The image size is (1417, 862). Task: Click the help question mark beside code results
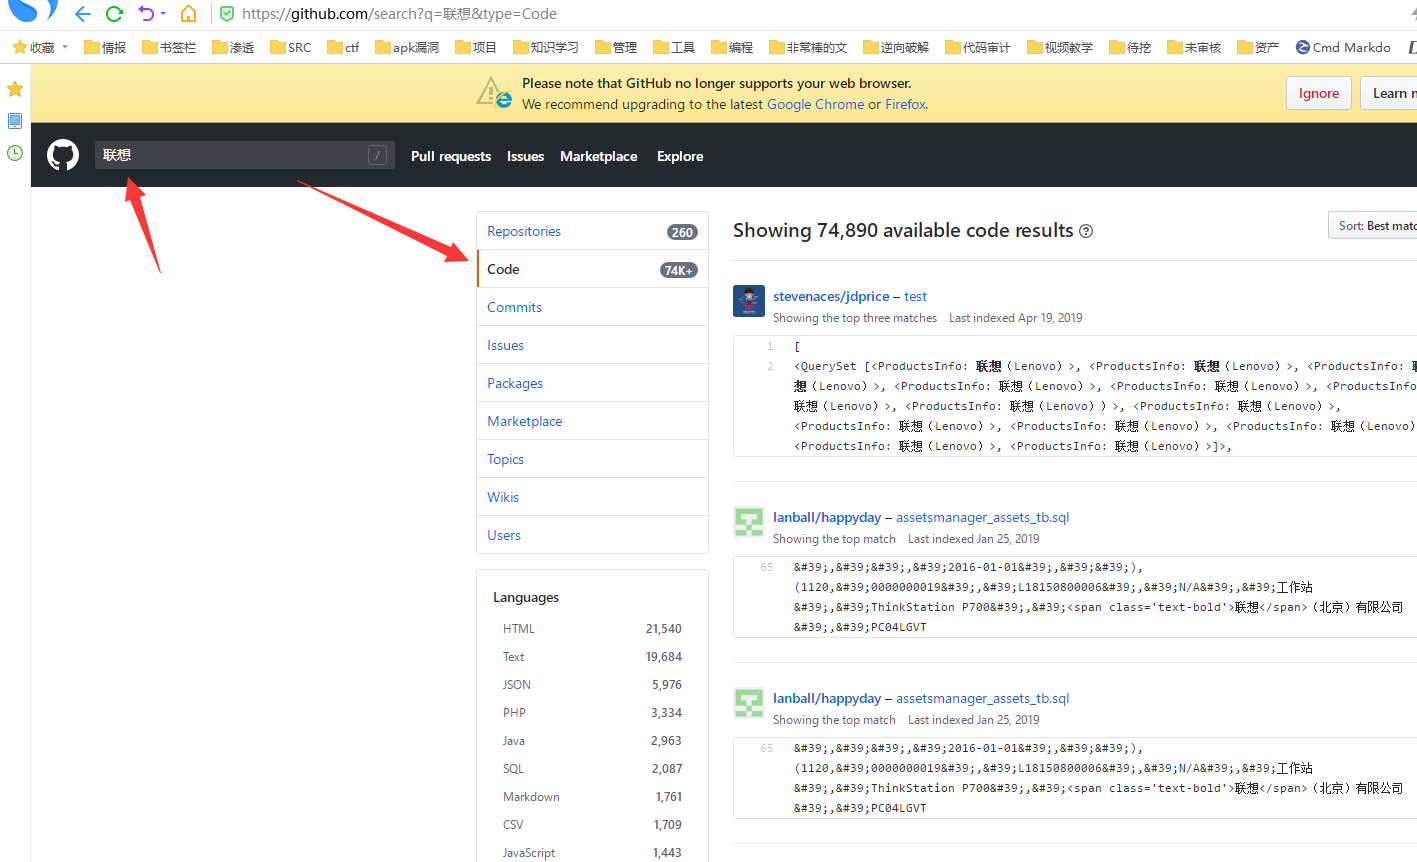(x=1086, y=231)
